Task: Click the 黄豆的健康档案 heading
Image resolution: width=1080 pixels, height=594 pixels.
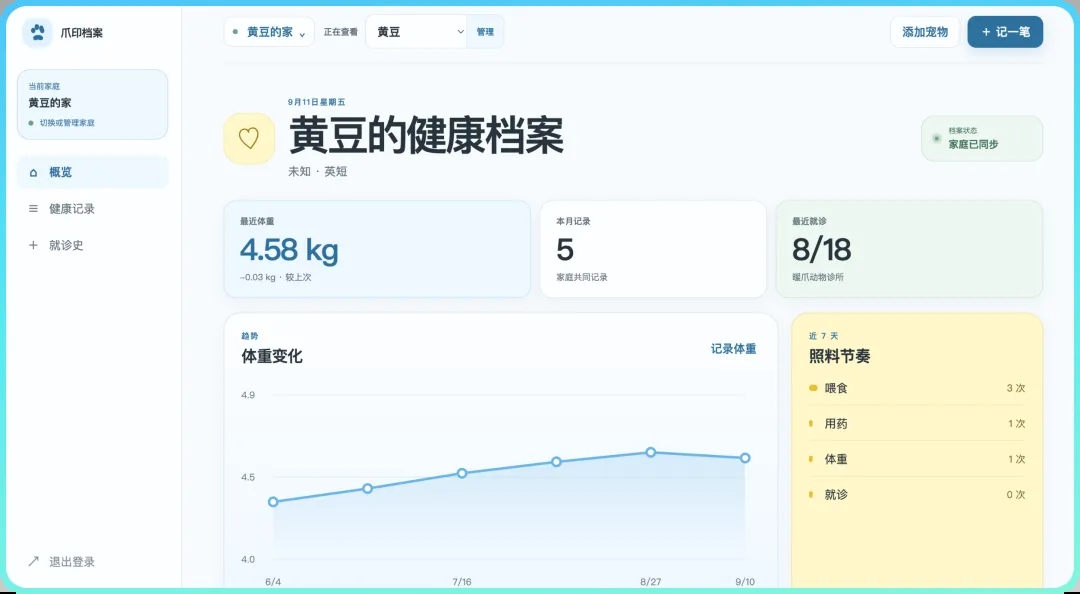Action: (x=426, y=135)
